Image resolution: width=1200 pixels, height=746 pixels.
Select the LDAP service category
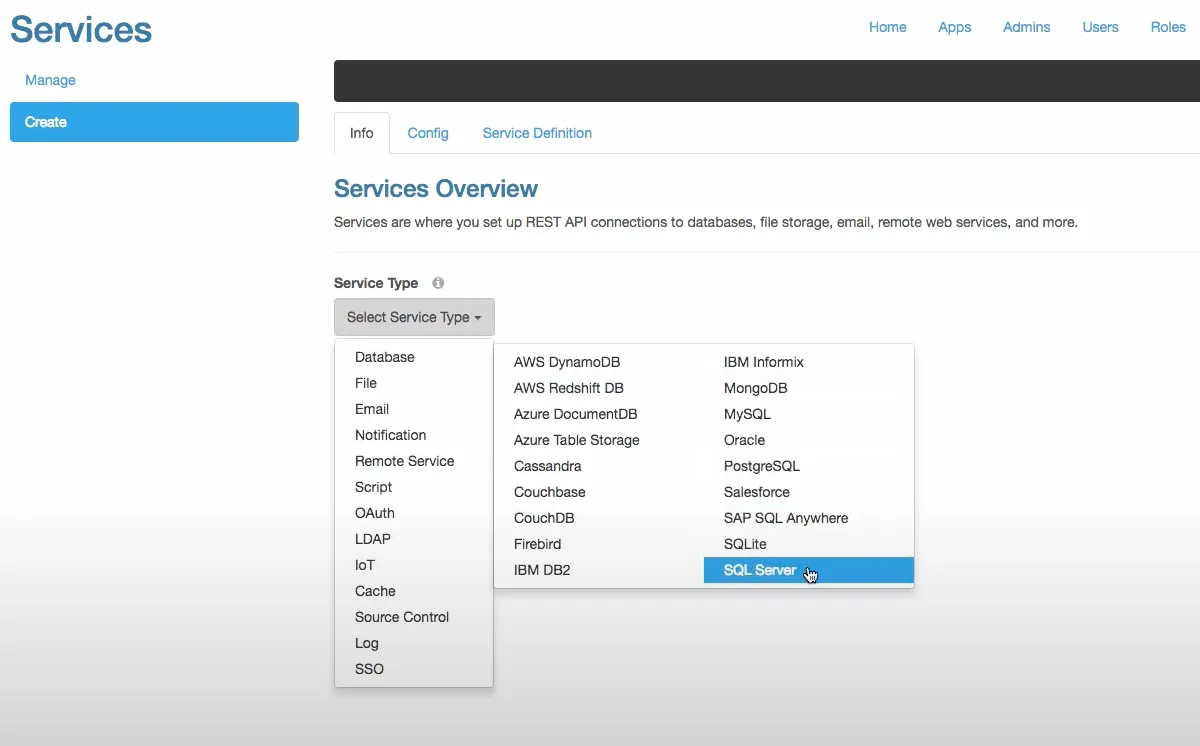tap(372, 539)
